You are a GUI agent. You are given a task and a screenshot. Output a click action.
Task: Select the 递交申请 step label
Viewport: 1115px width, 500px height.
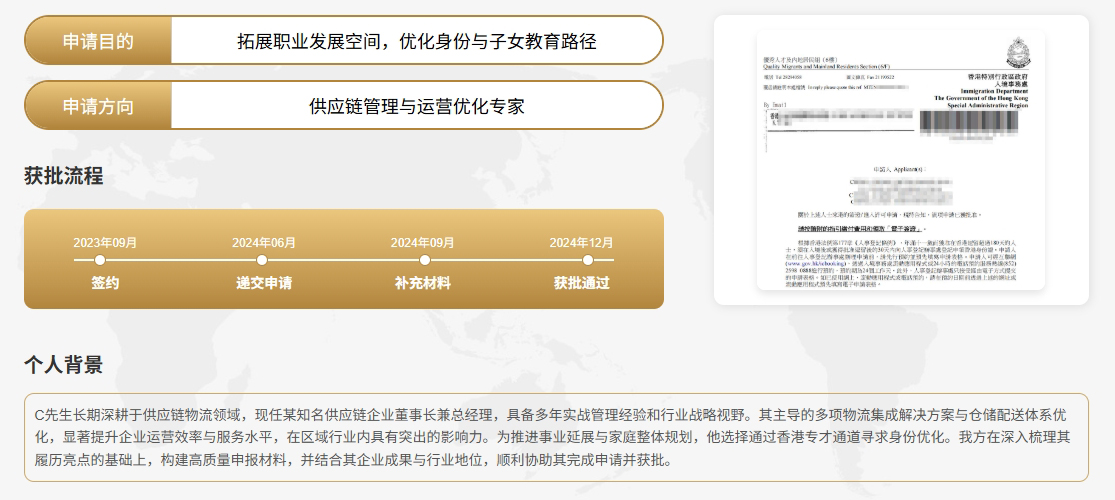(x=264, y=283)
